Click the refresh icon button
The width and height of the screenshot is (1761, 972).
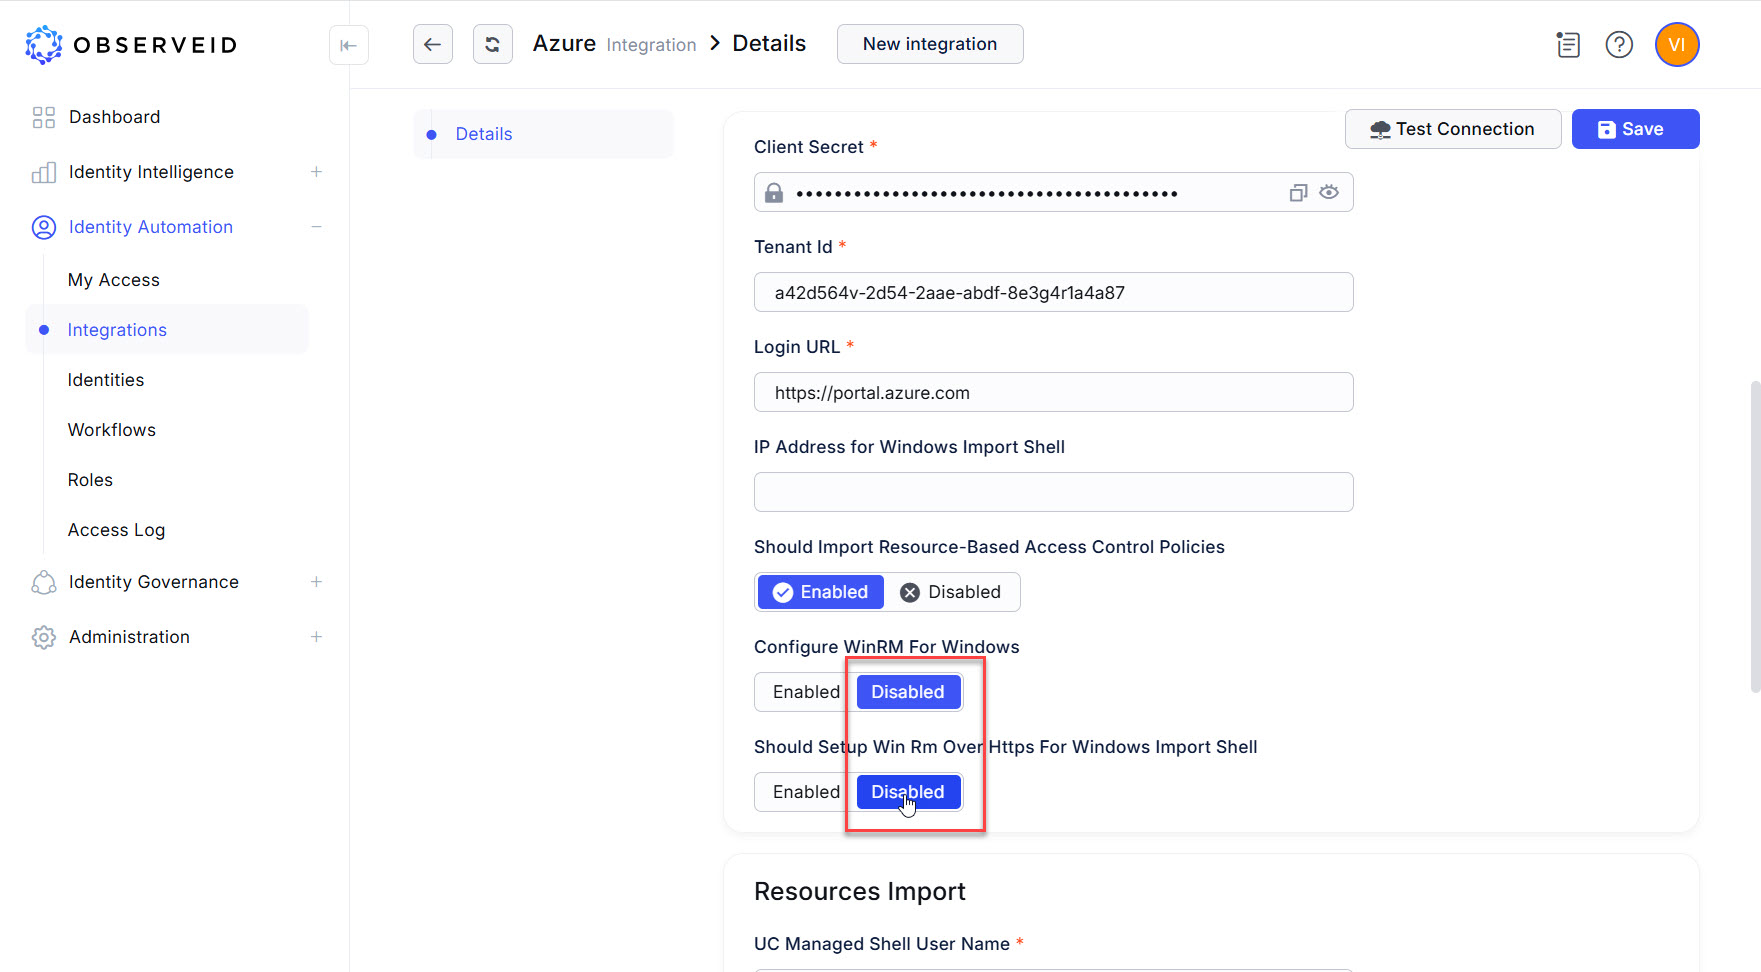point(492,44)
